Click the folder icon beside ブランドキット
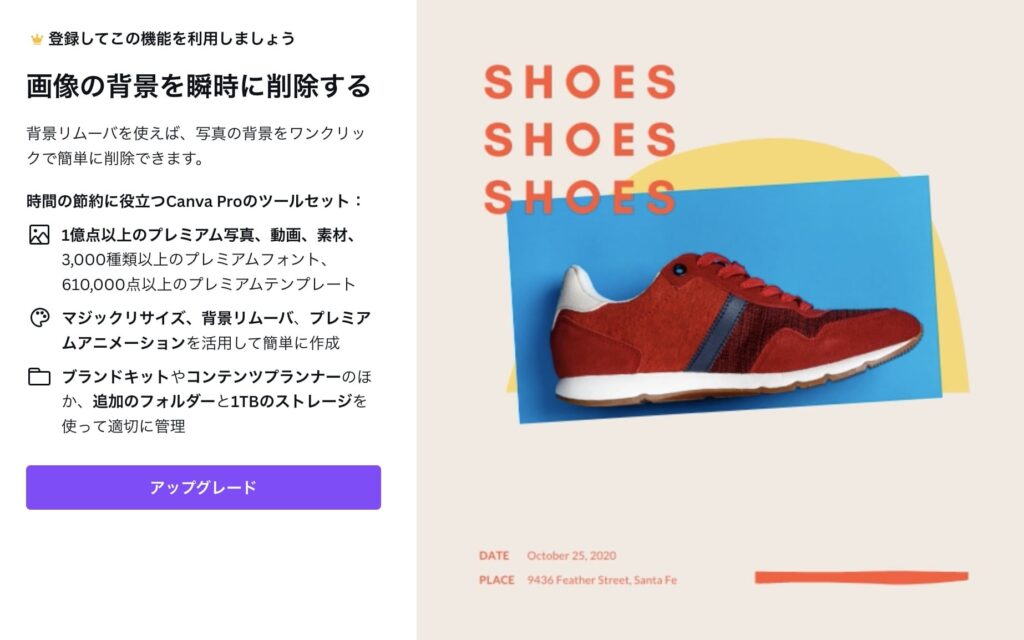Image resolution: width=1024 pixels, height=640 pixels. coord(39,377)
